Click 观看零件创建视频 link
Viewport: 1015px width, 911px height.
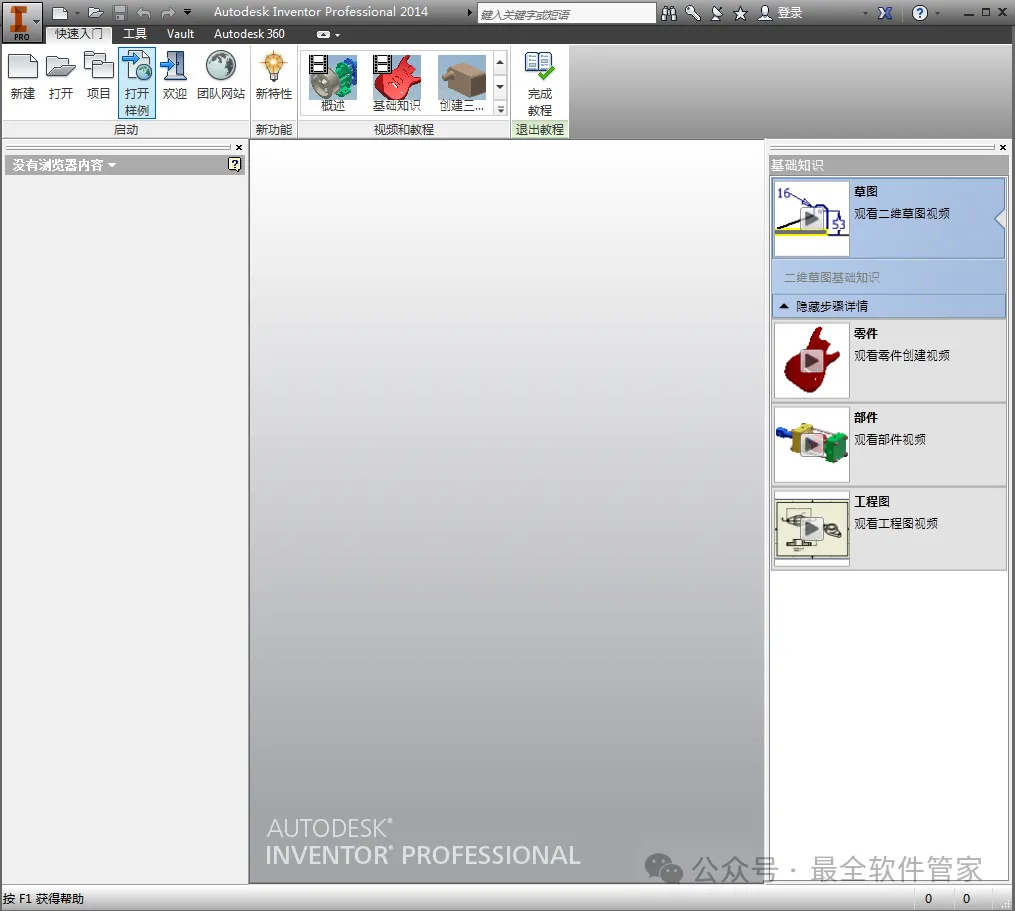coord(902,355)
